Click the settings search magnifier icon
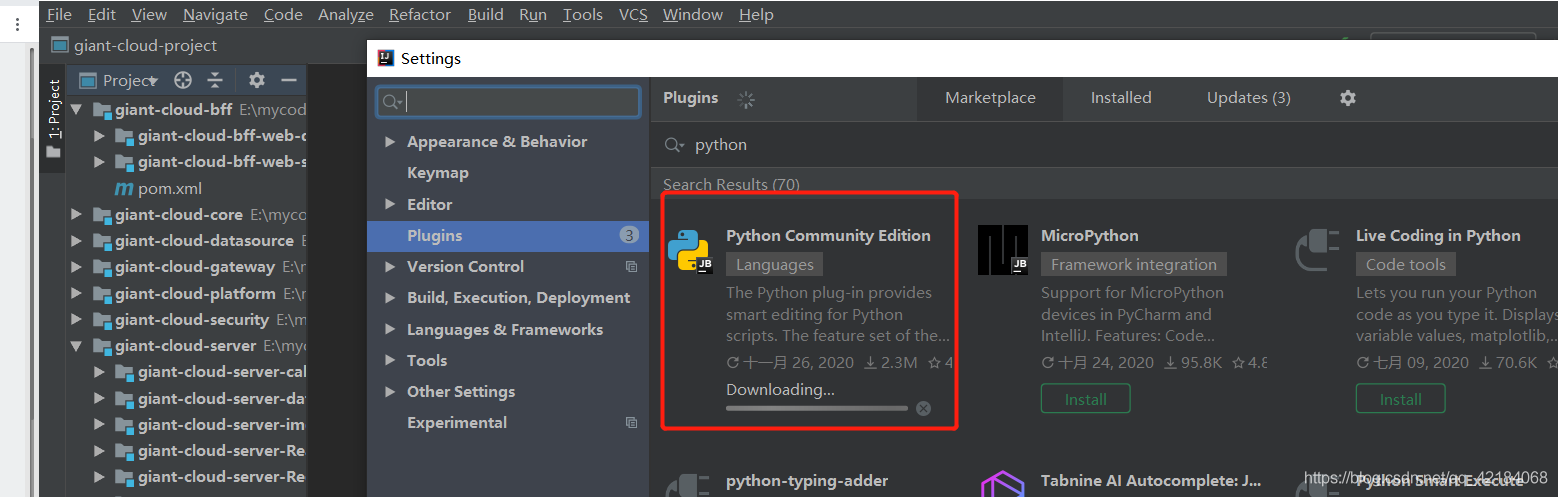 click(392, 102)
